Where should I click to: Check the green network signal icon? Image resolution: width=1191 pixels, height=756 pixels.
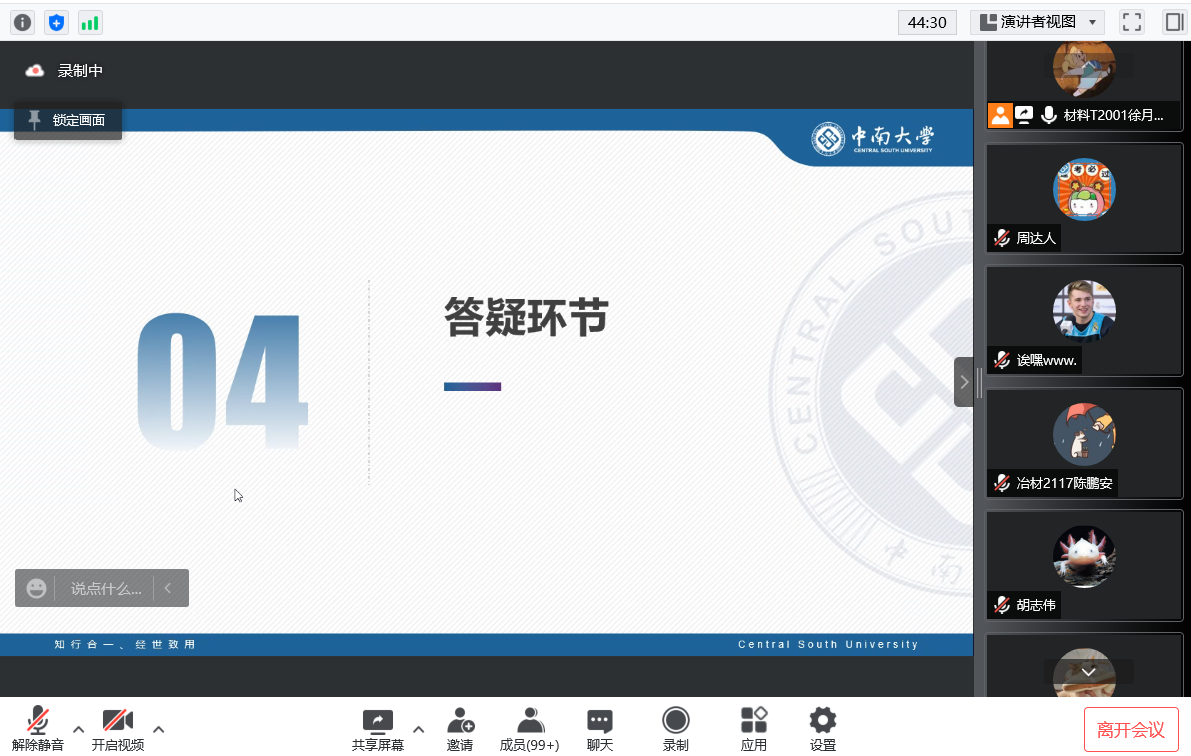(x=90, y=22)
